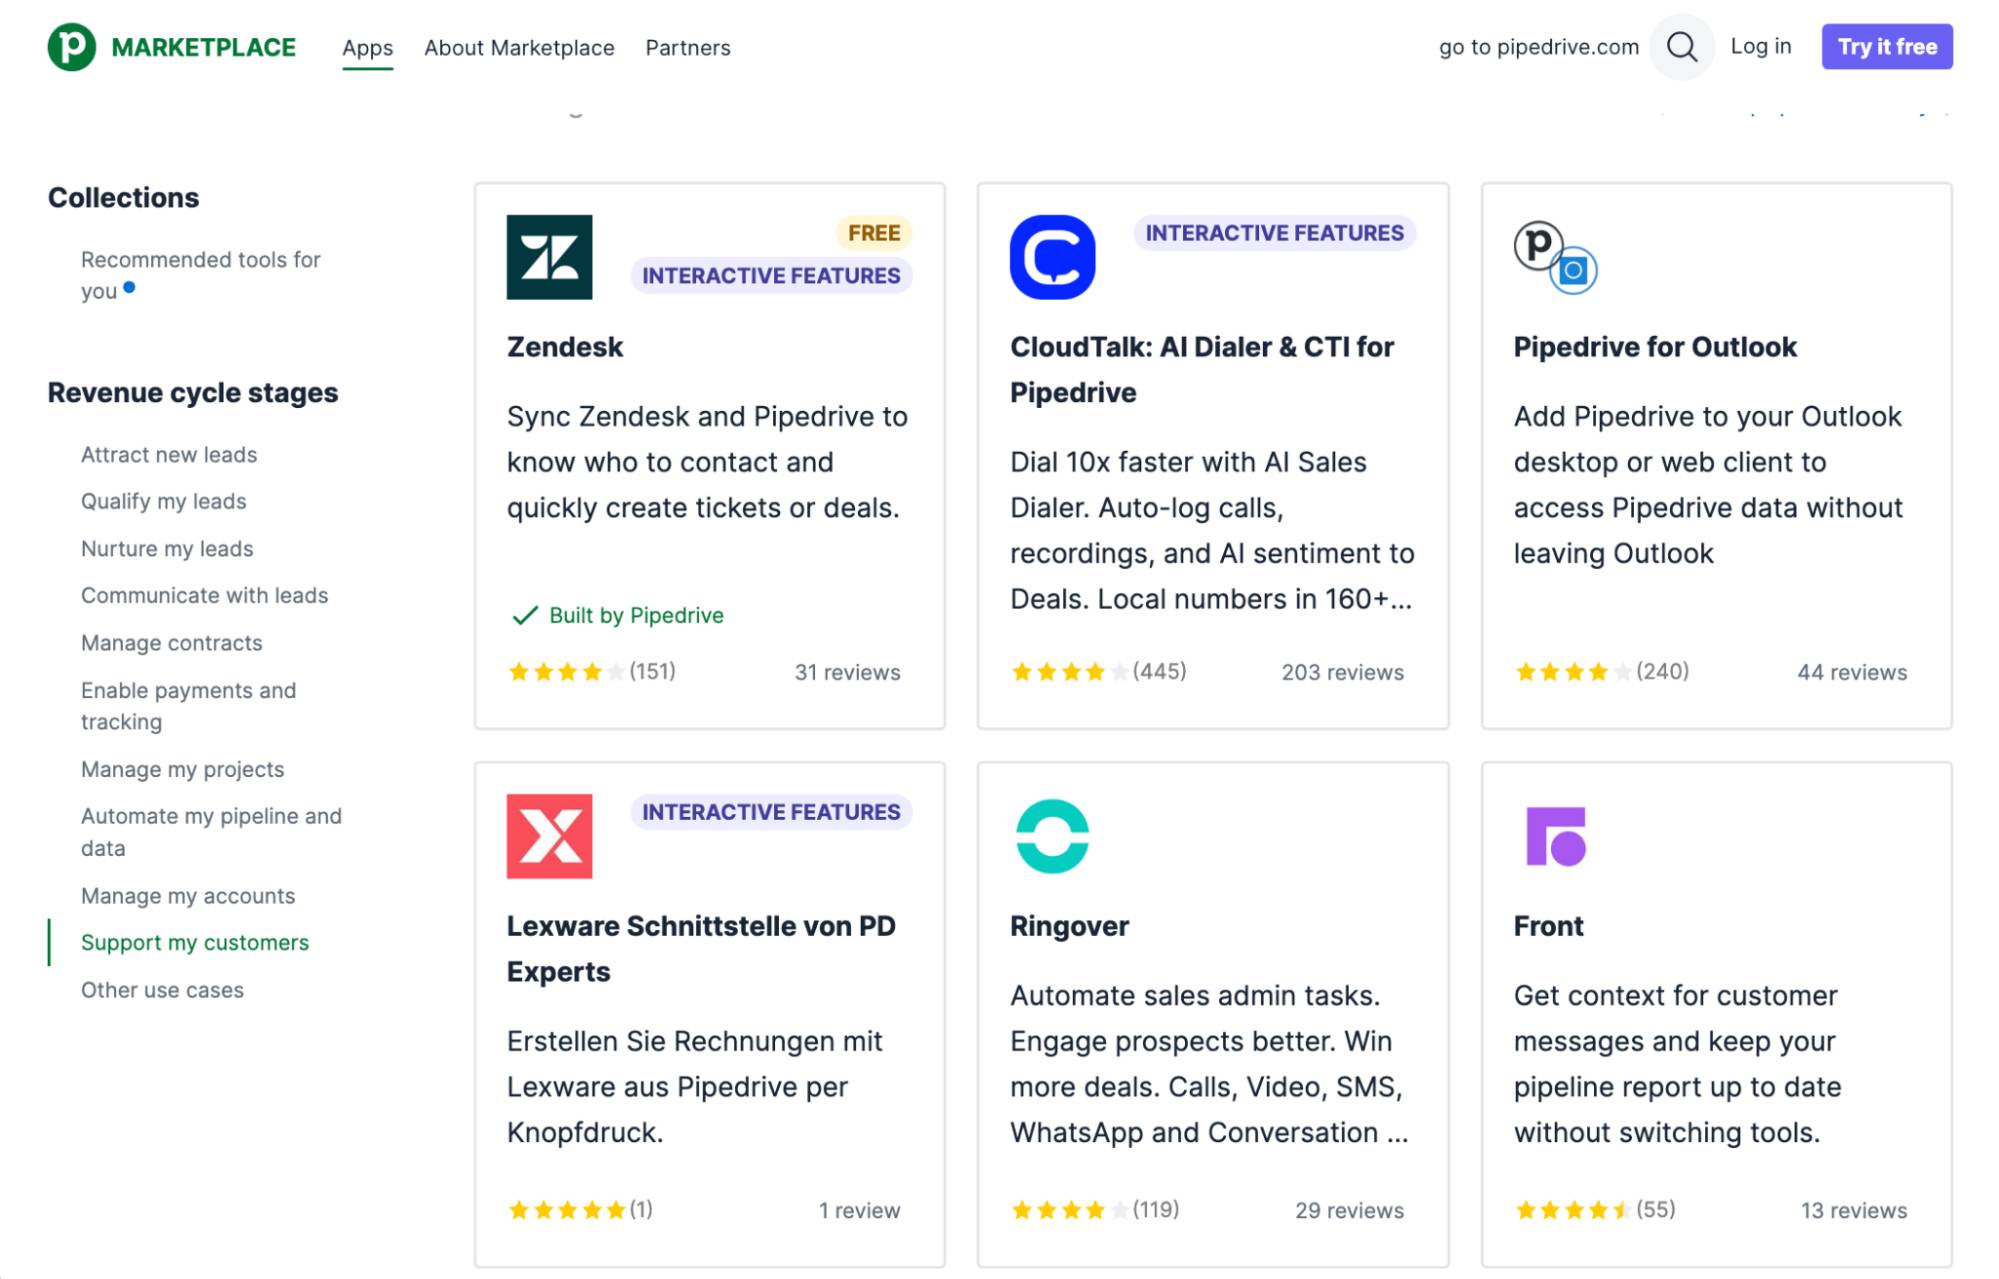
Task: Click Built by Pipedrive label
Action: (x=636, y=615)
